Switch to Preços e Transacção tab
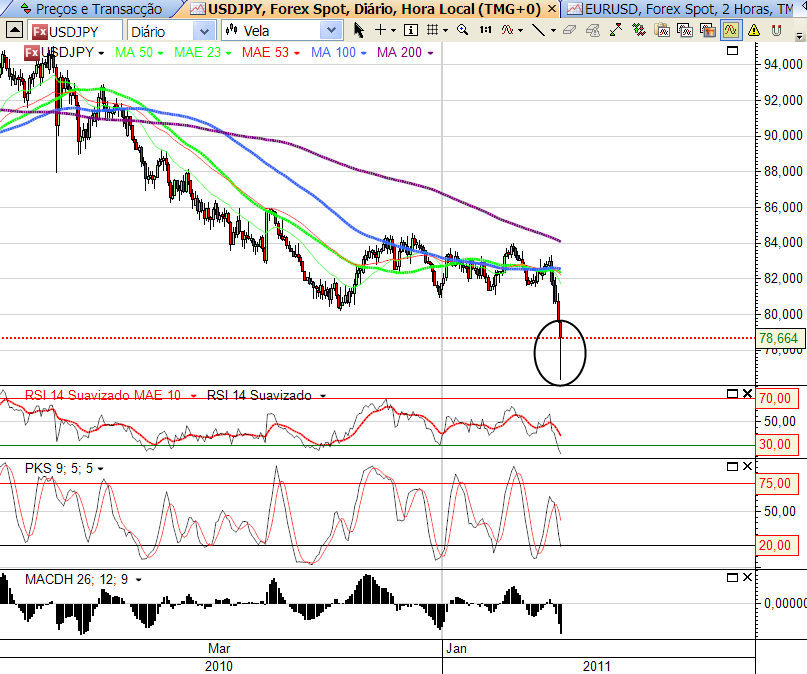The height and width of the screenshot is (674, 807). [x=91, y=9]
